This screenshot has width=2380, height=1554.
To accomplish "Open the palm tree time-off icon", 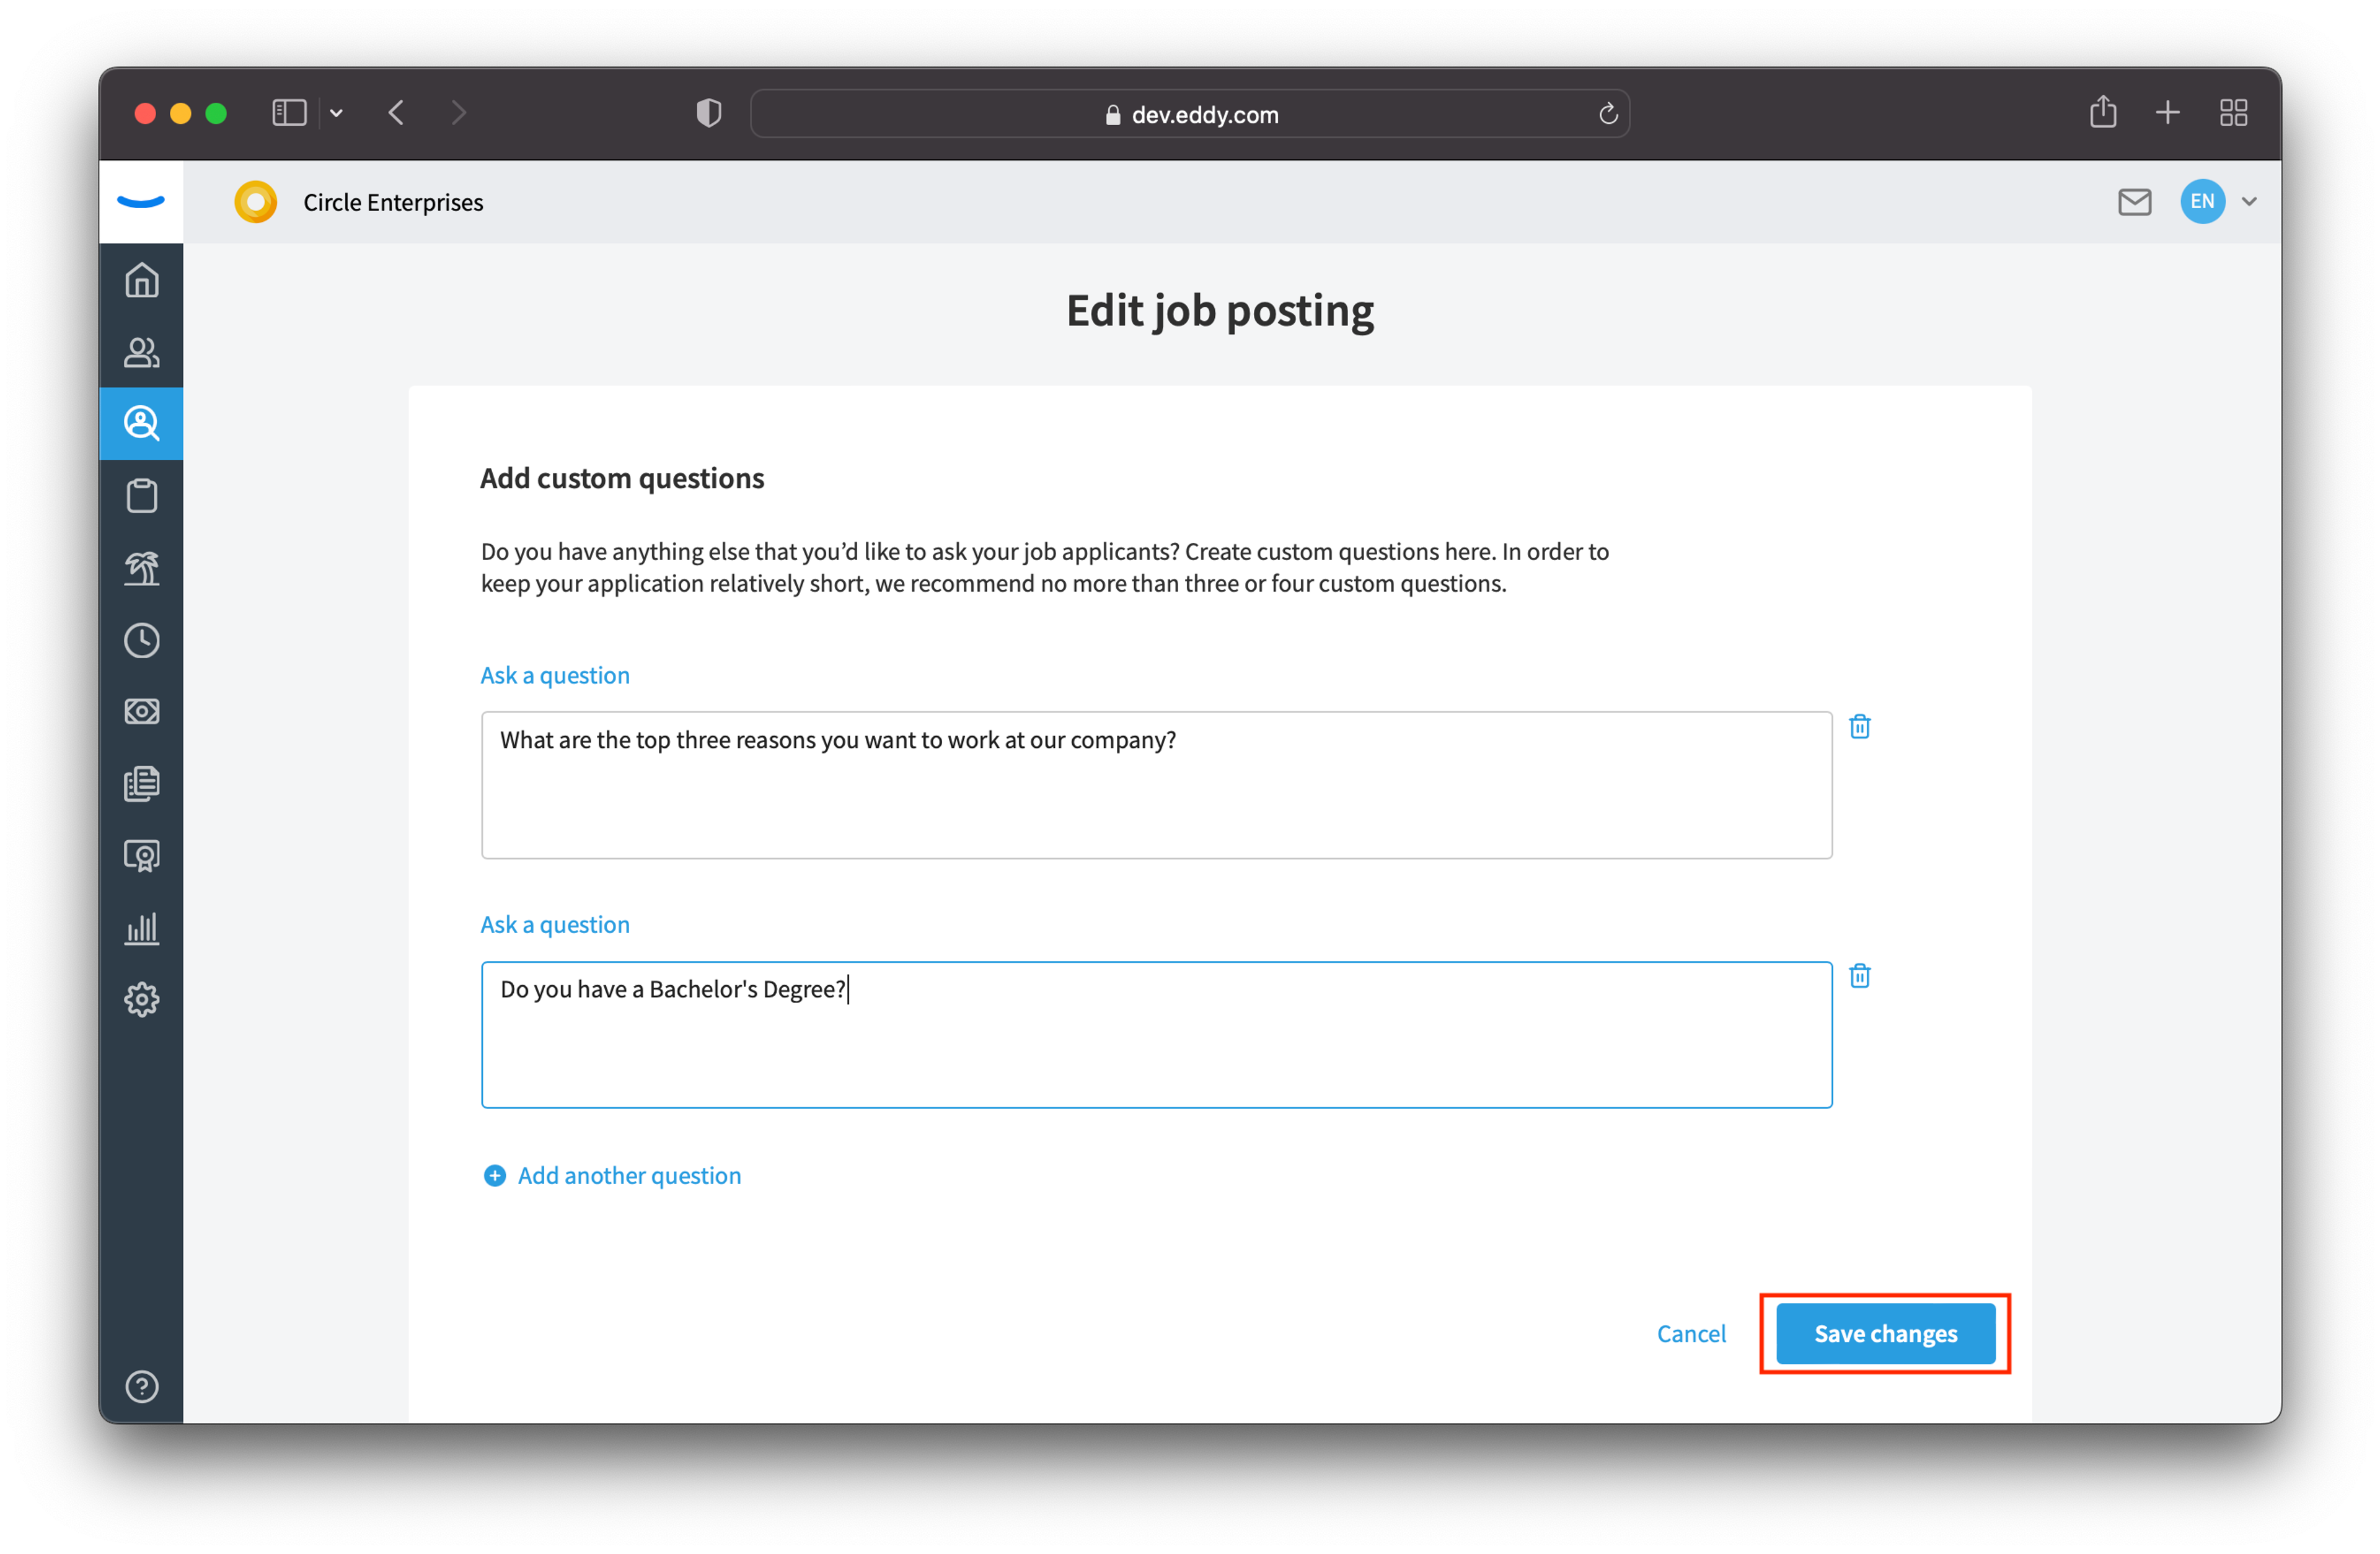I will pos(141,568).
